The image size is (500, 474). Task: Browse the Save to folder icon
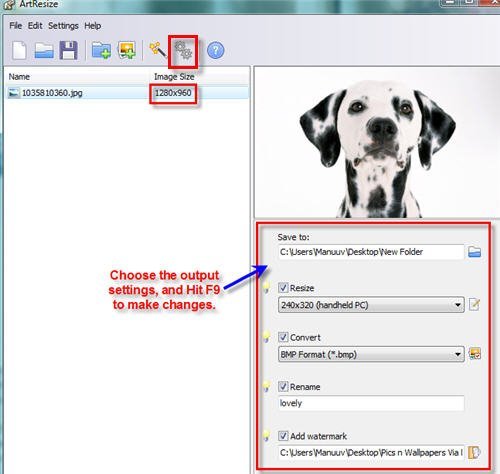coord(474,252)
